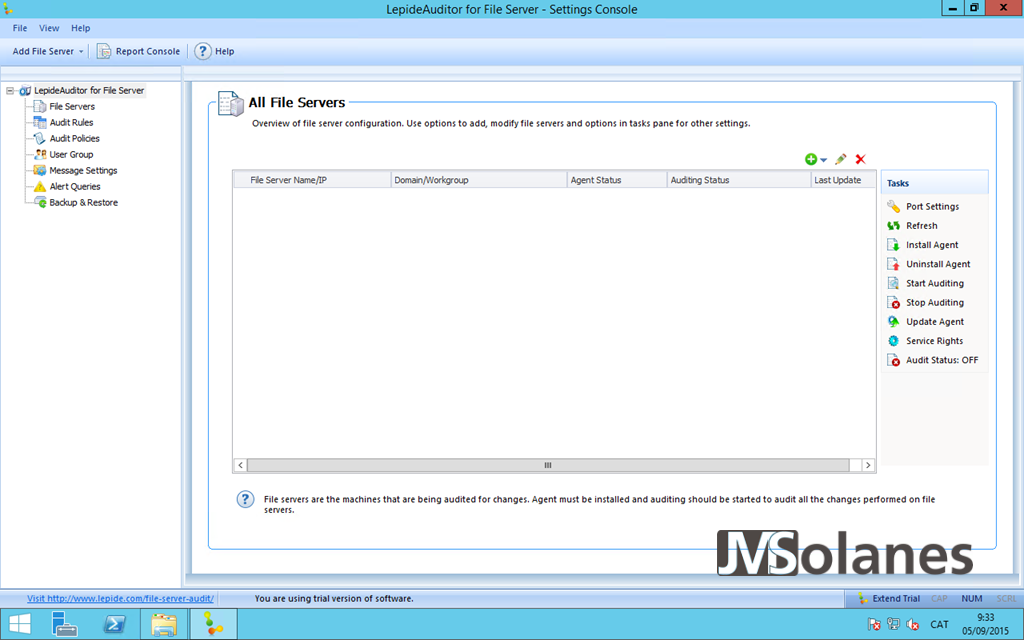Click the Port Settings wrench icon
The width and height of the screenshot is (1024, 640).
tap(893, 206)
